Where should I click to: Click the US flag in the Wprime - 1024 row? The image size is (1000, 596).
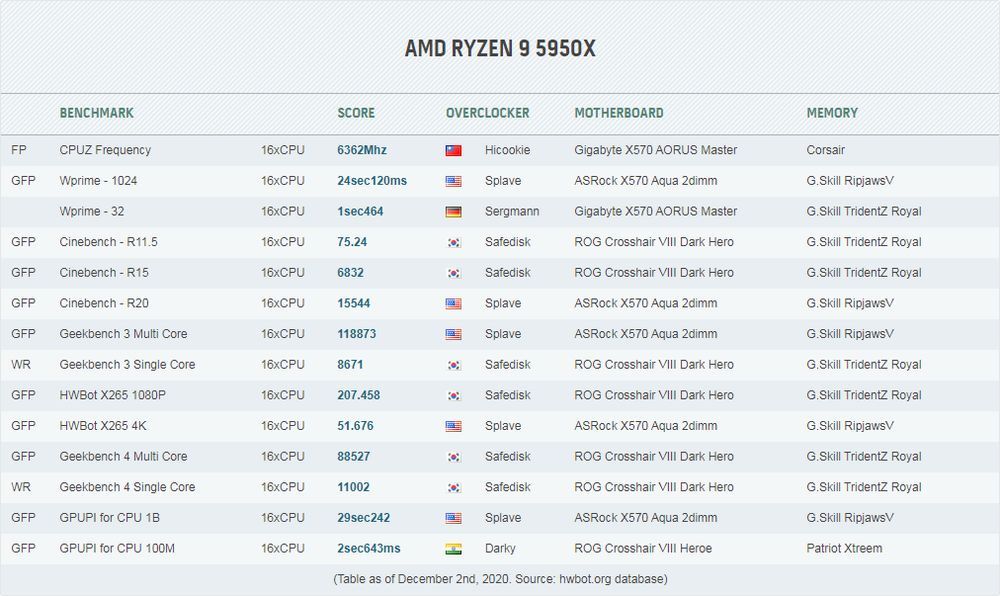coord(453,181)
